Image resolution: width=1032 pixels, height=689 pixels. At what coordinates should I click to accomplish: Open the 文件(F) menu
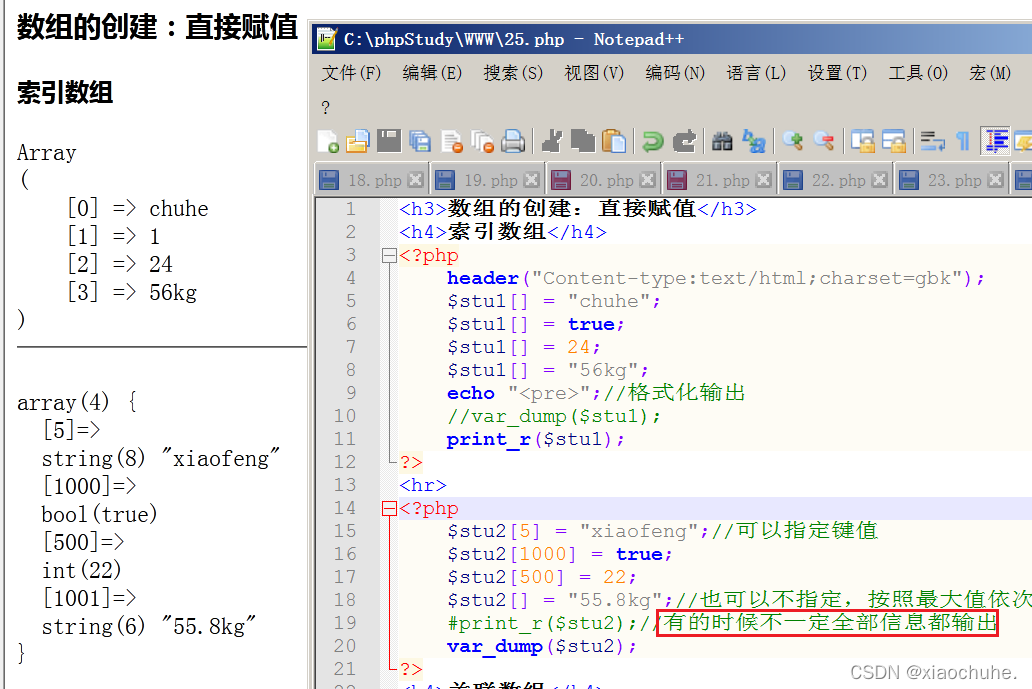[x=351, y=72]
